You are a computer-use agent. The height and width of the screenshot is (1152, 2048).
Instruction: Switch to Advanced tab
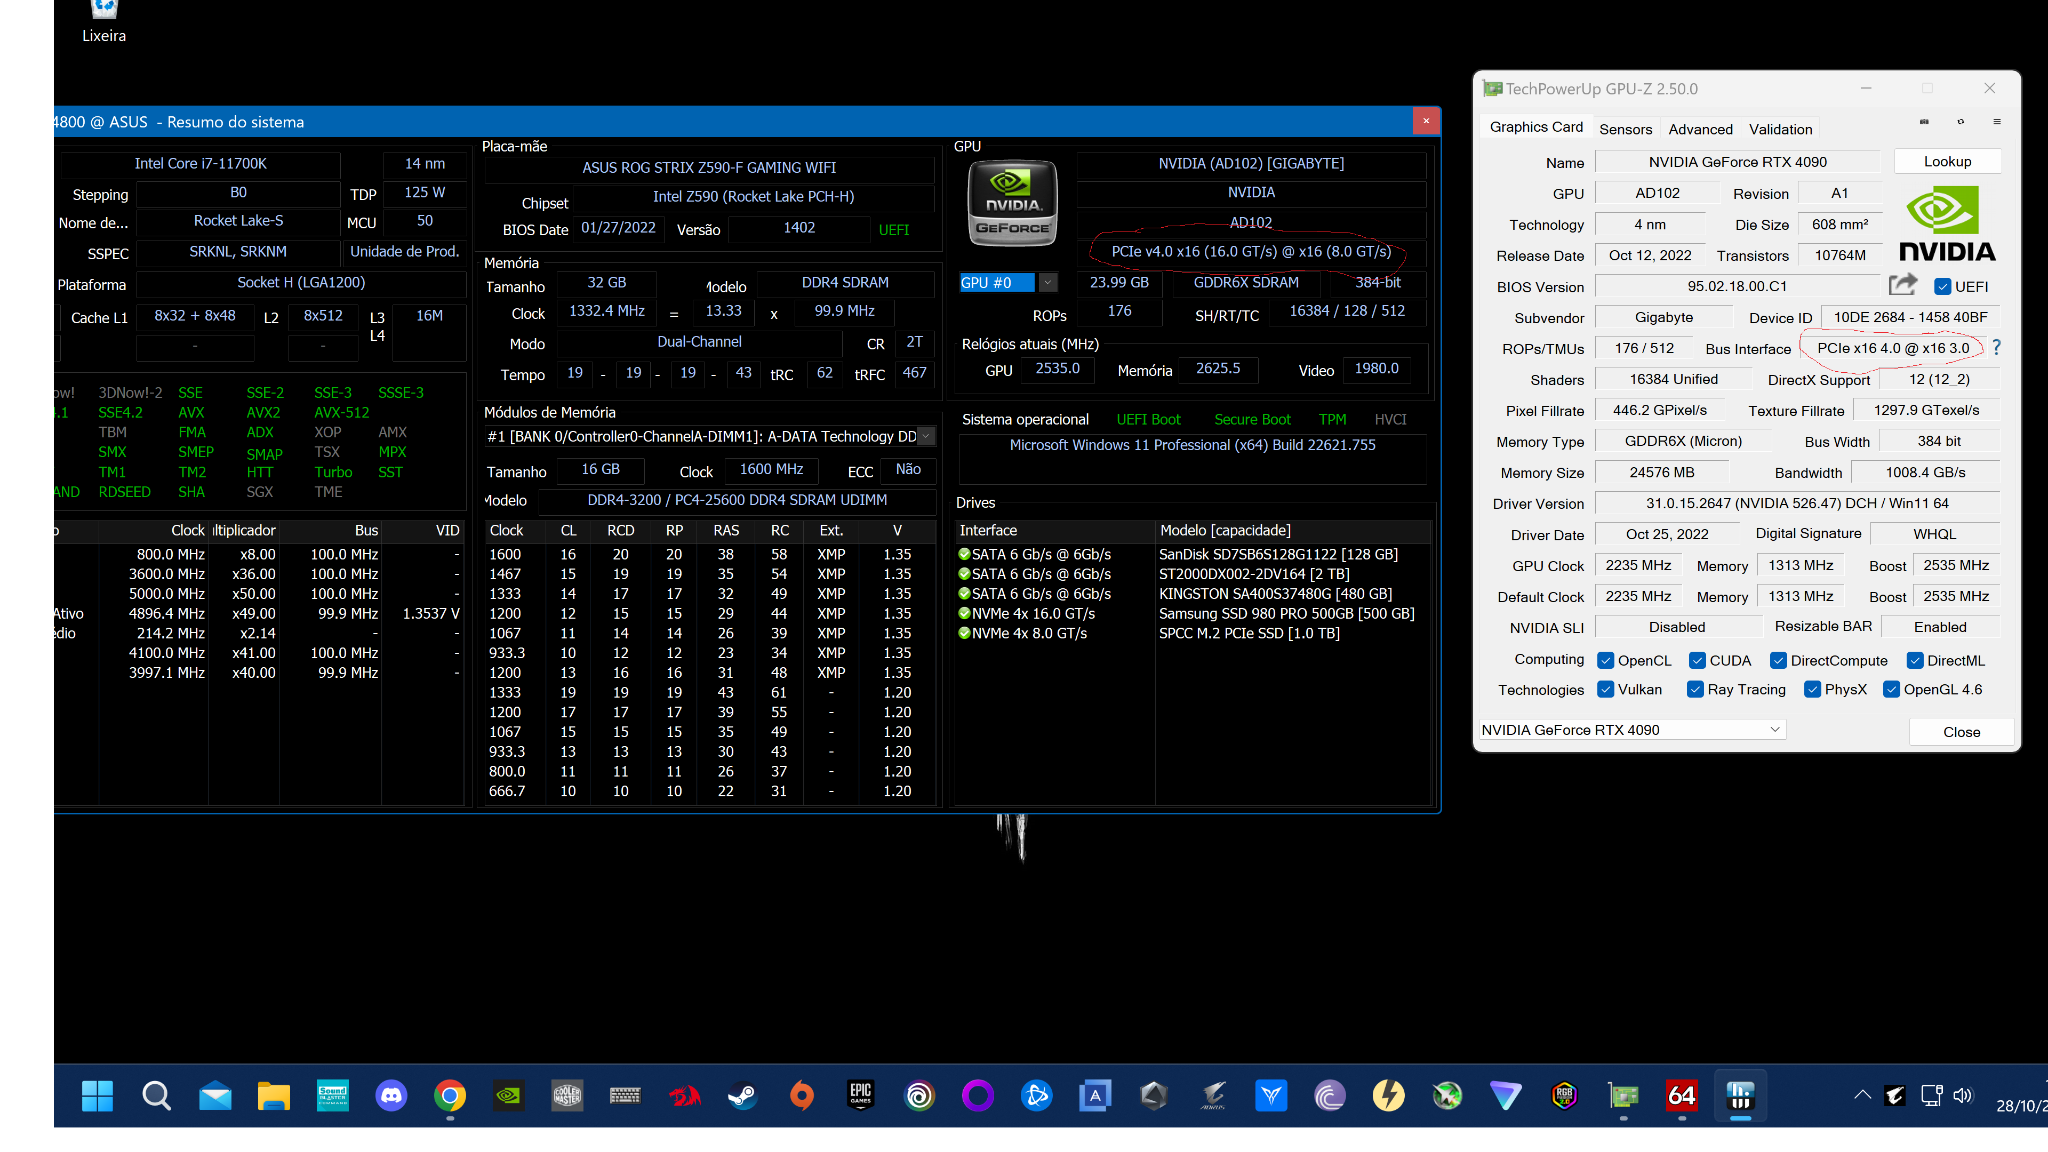(x=1700, y=129)
